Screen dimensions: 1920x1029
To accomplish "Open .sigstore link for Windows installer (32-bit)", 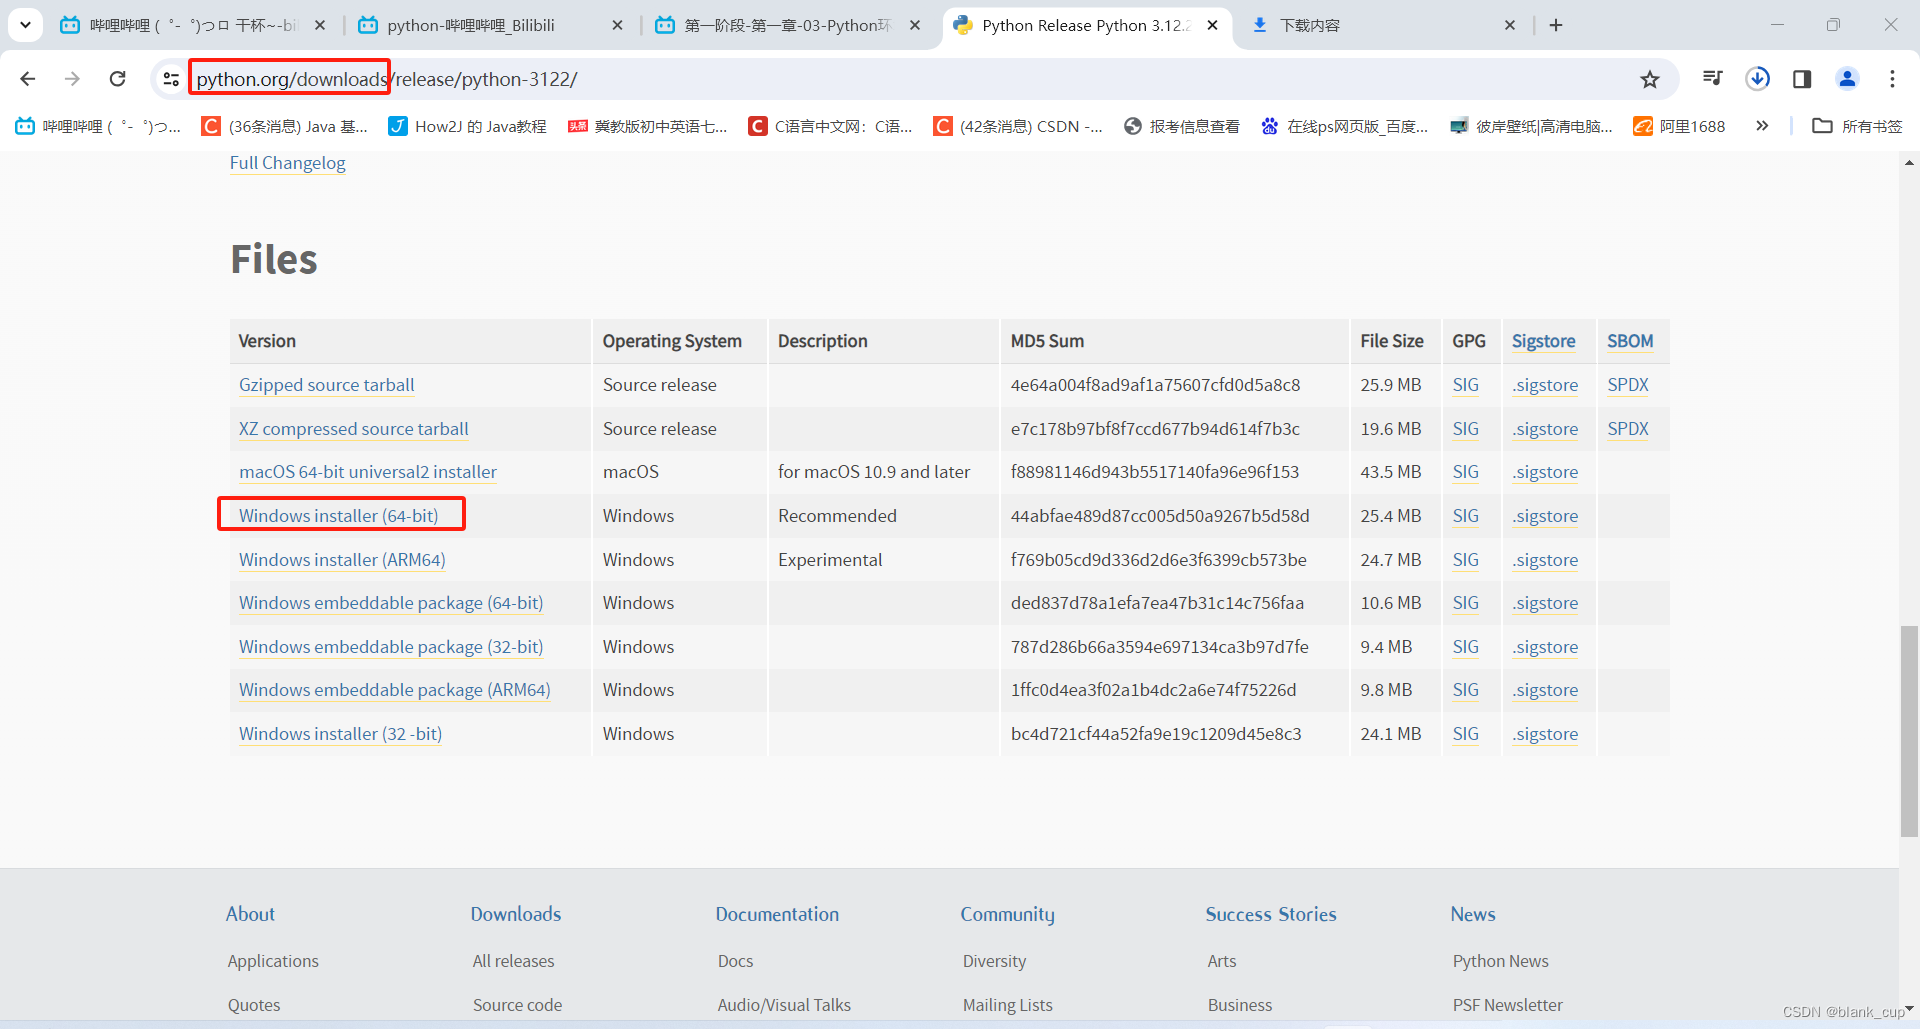I will click(1545, 734).
